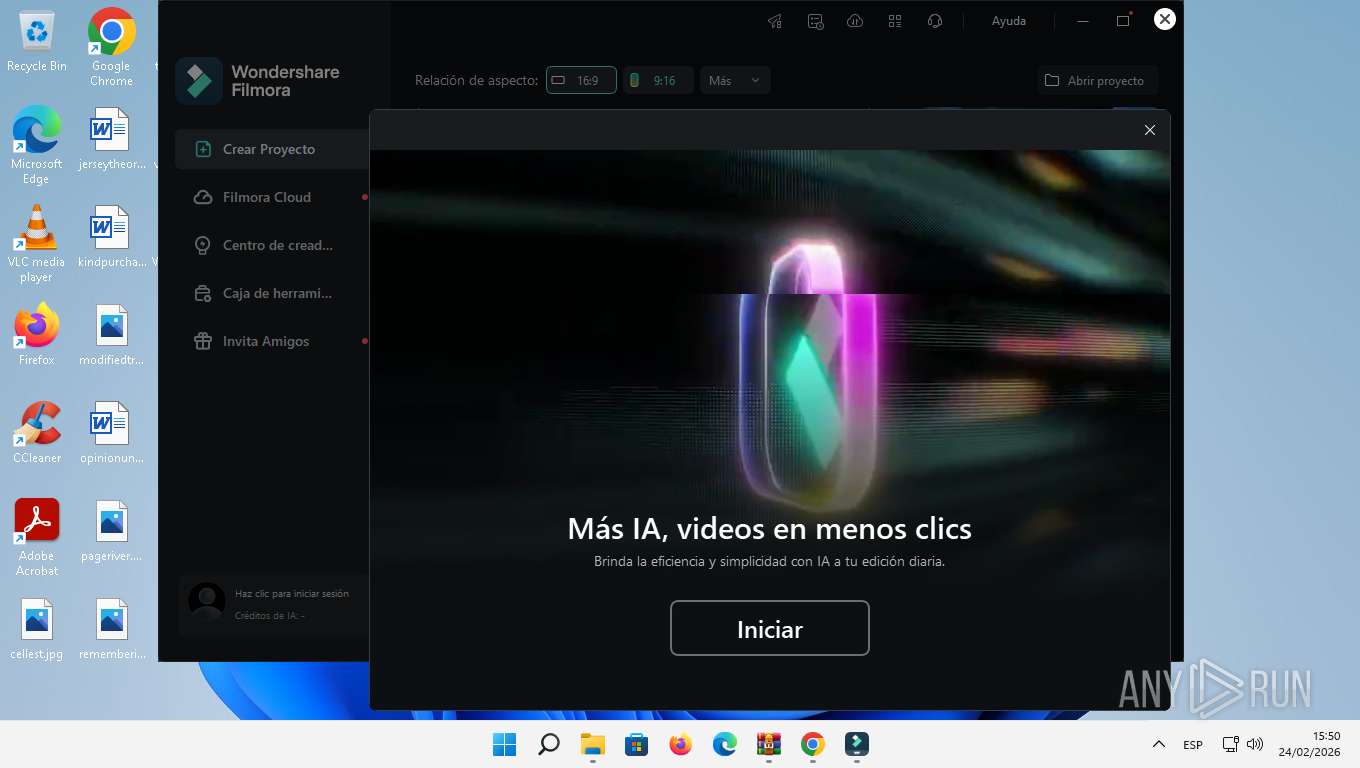Select the pageriver image file

[111, 531]
